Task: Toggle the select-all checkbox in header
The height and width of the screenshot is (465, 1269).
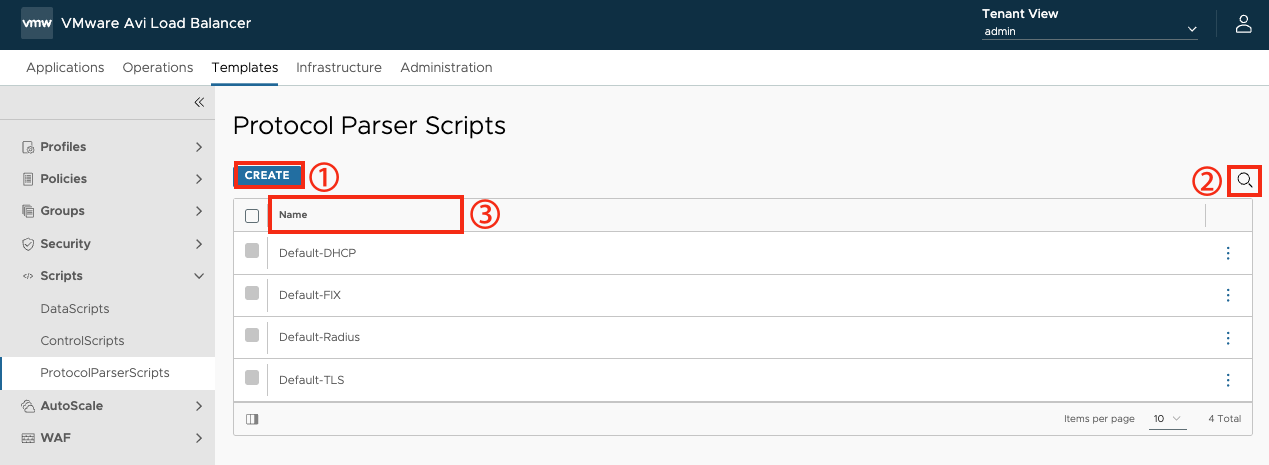Action: (252, 215)
